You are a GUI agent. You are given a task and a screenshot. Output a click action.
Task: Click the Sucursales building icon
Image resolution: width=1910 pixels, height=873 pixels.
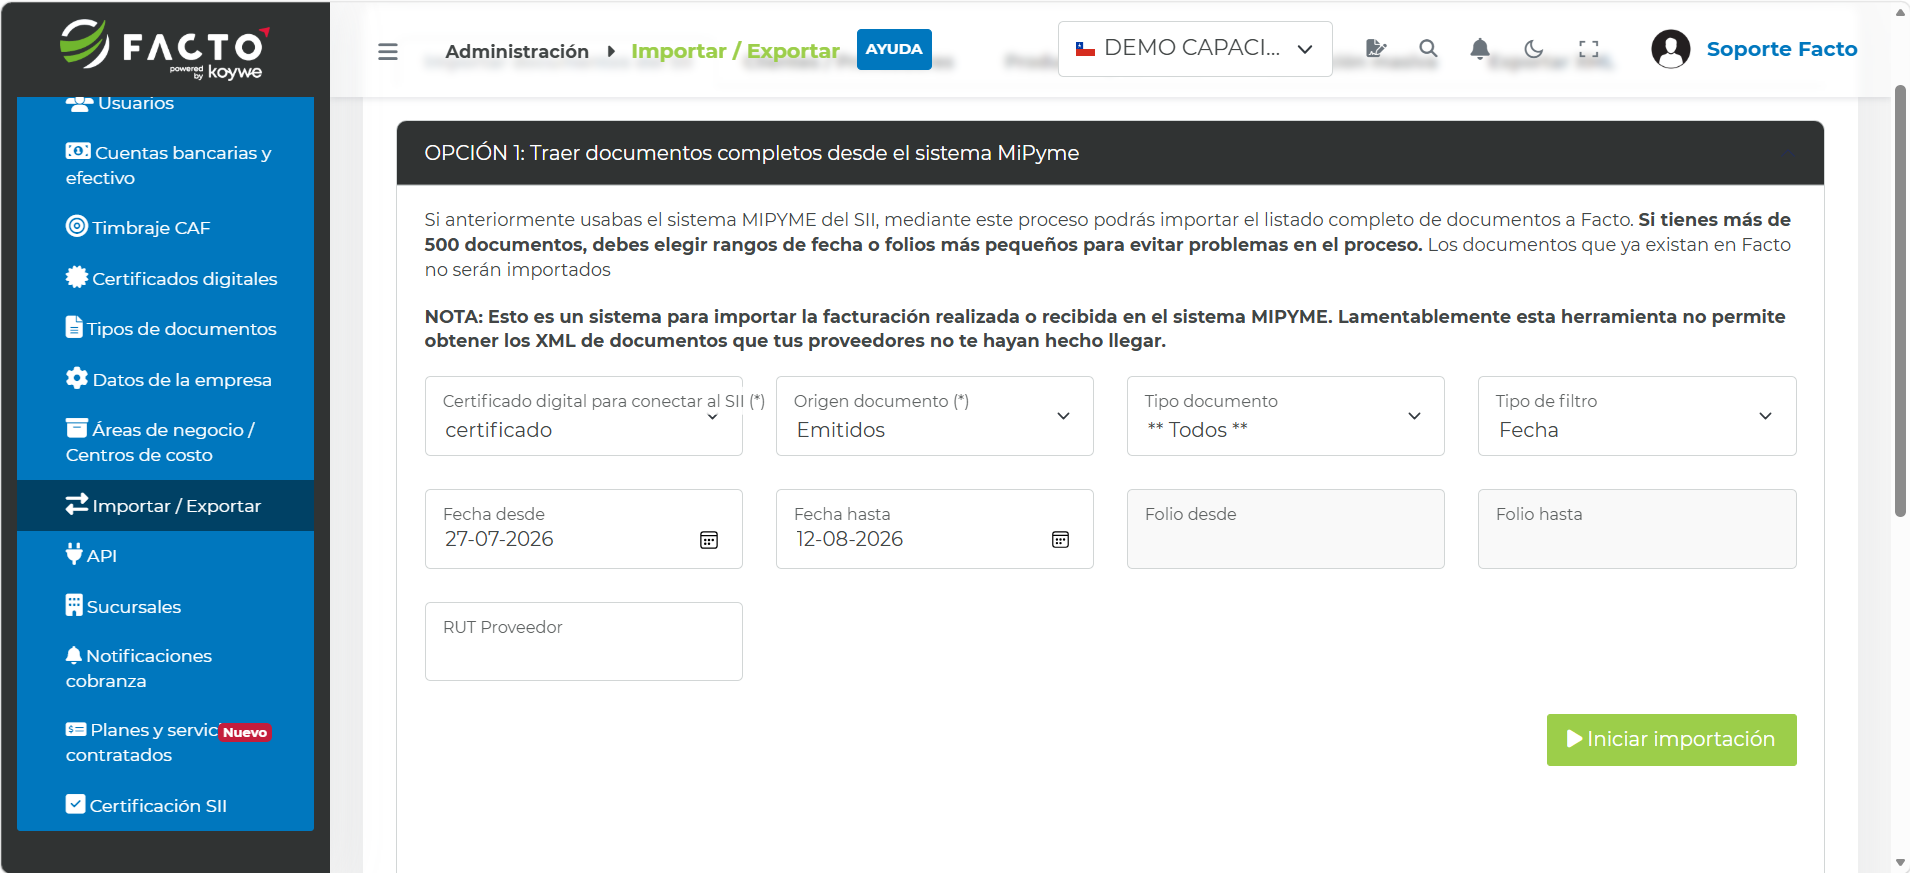tap(74, 605)
